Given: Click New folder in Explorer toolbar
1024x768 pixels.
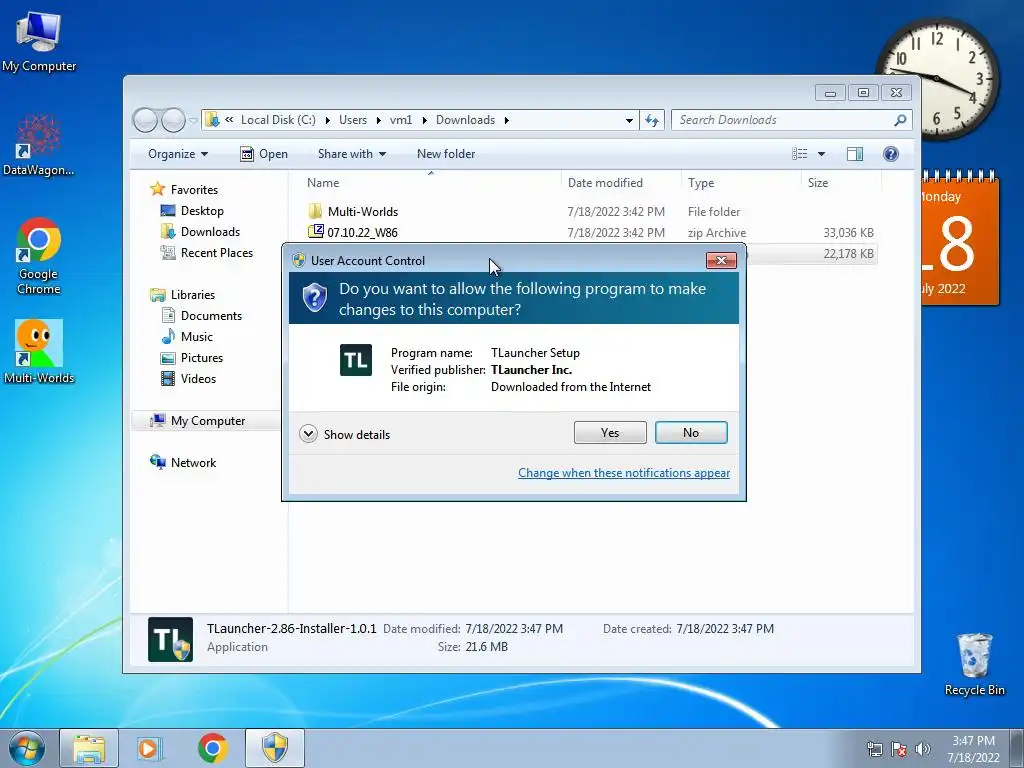Looking at the screenshot, I should click(x=446, y=154).
